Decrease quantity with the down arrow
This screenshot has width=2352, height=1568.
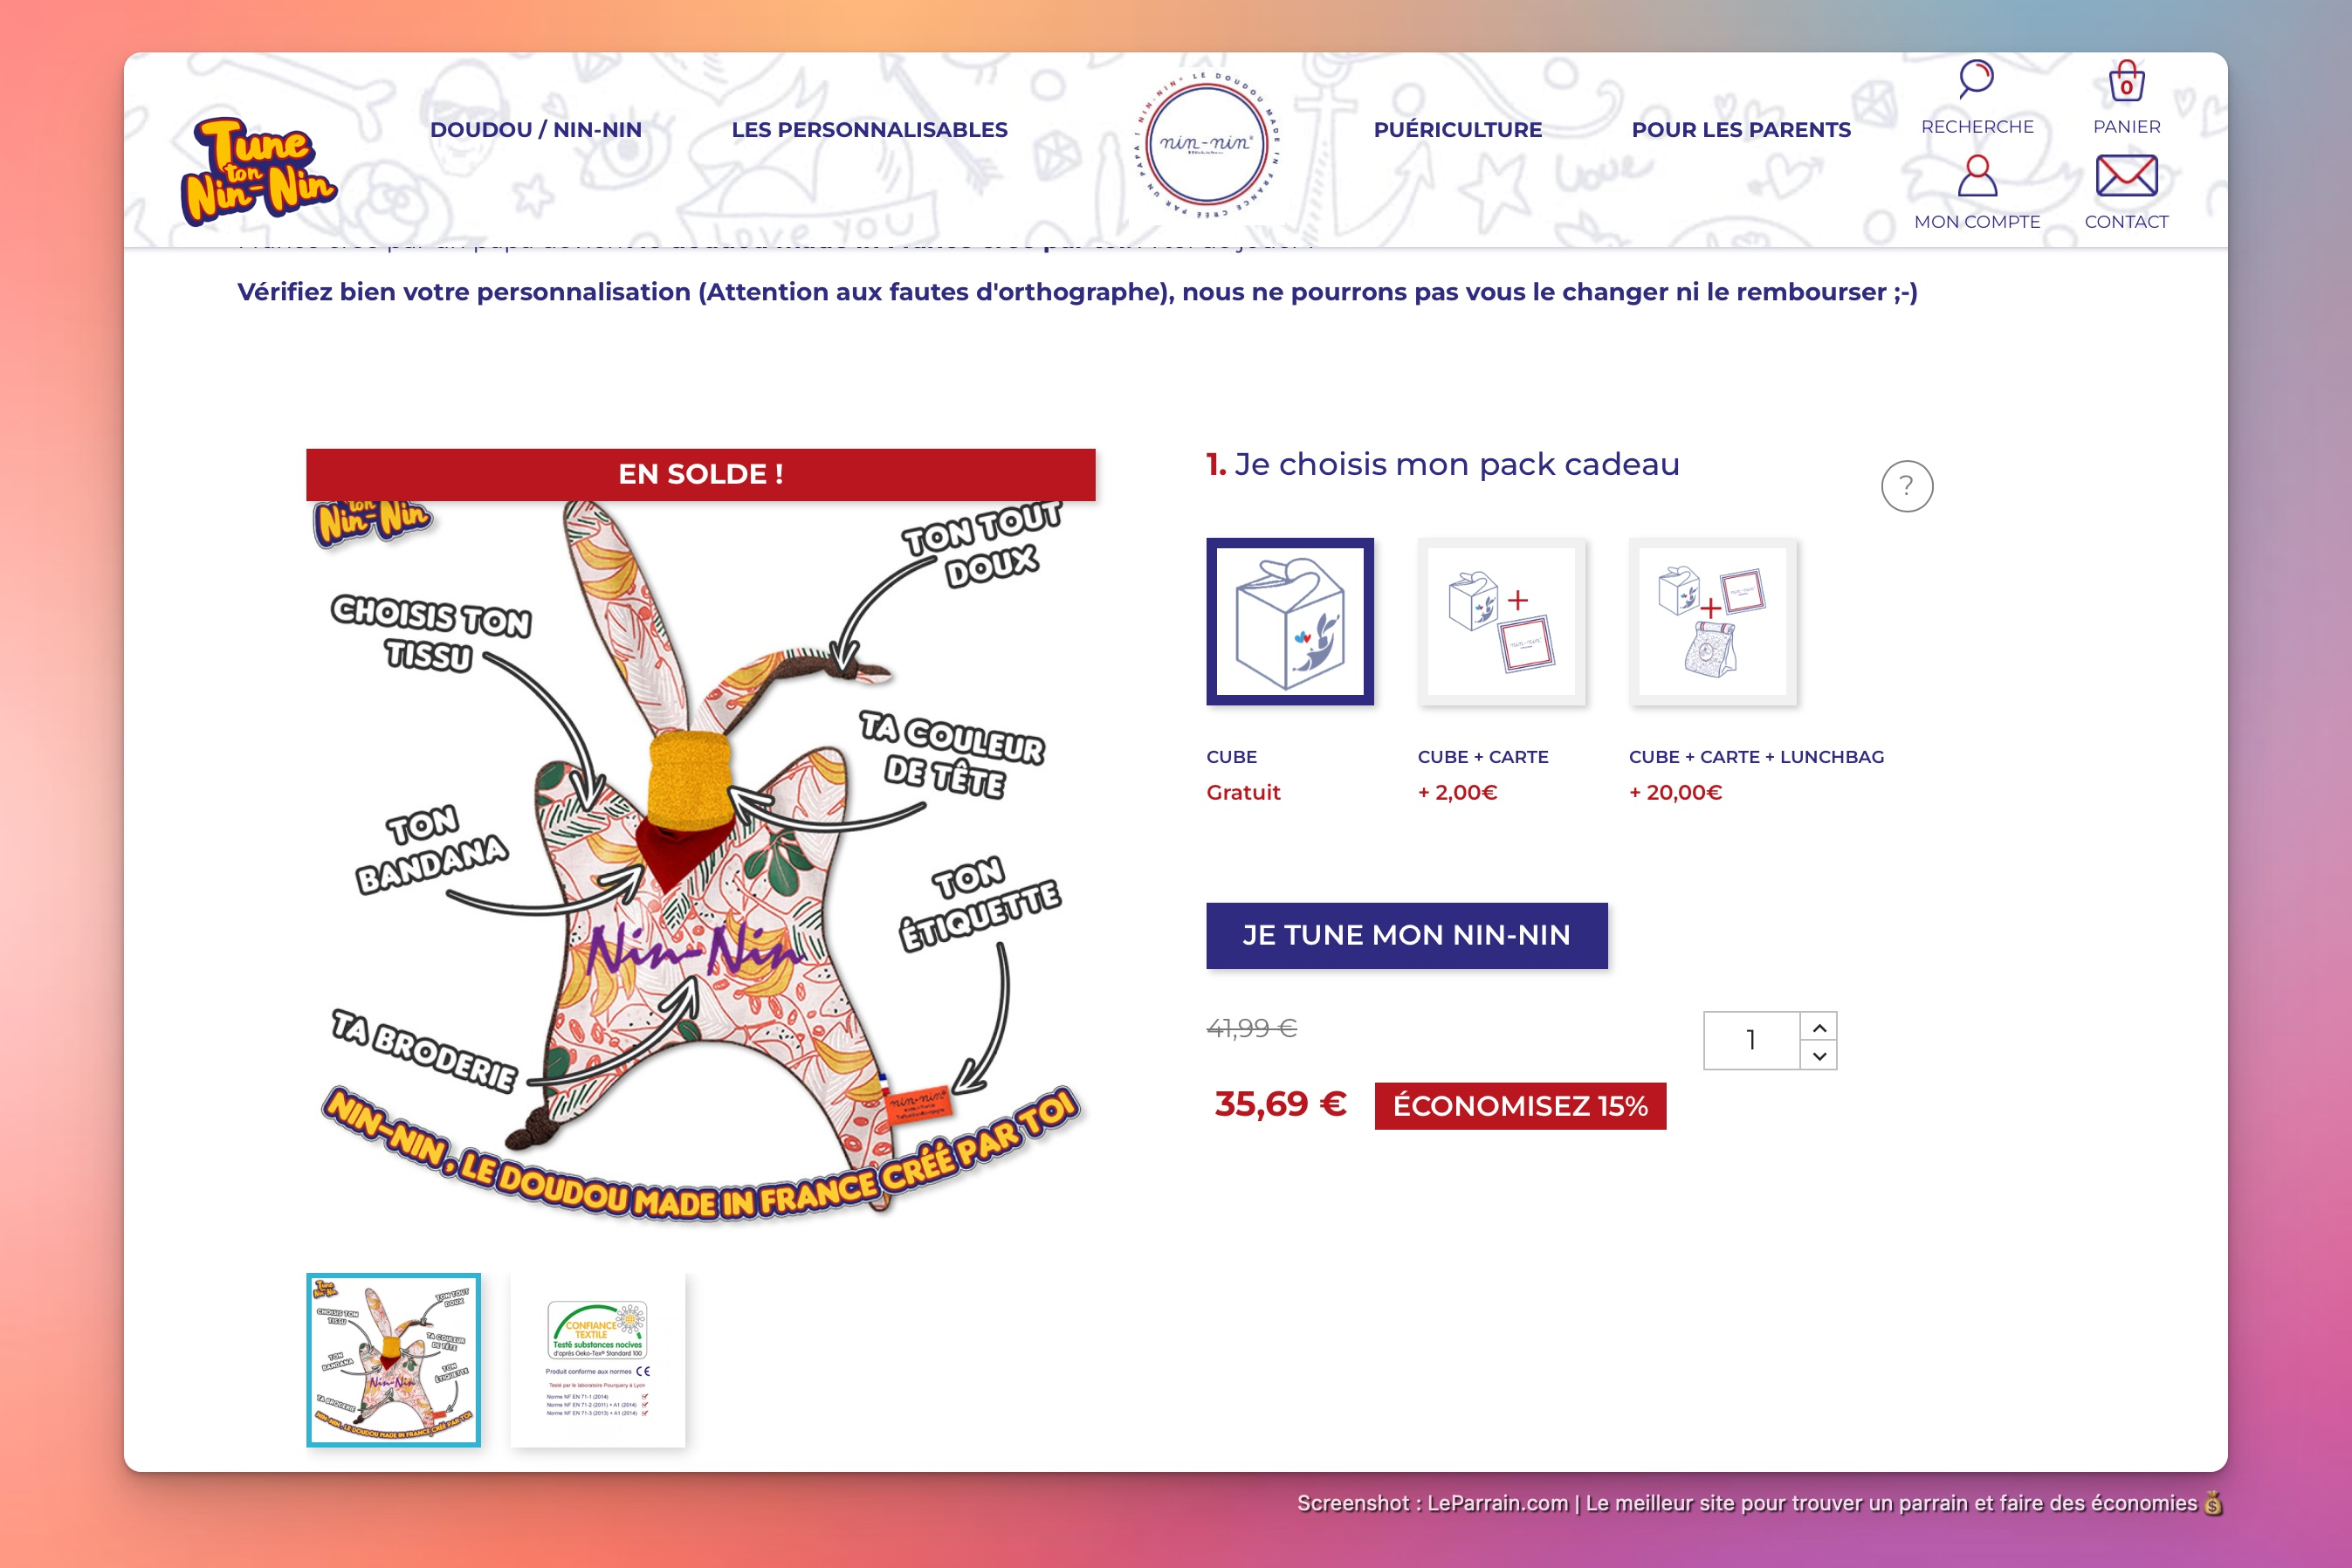tap(1819, 1055)
